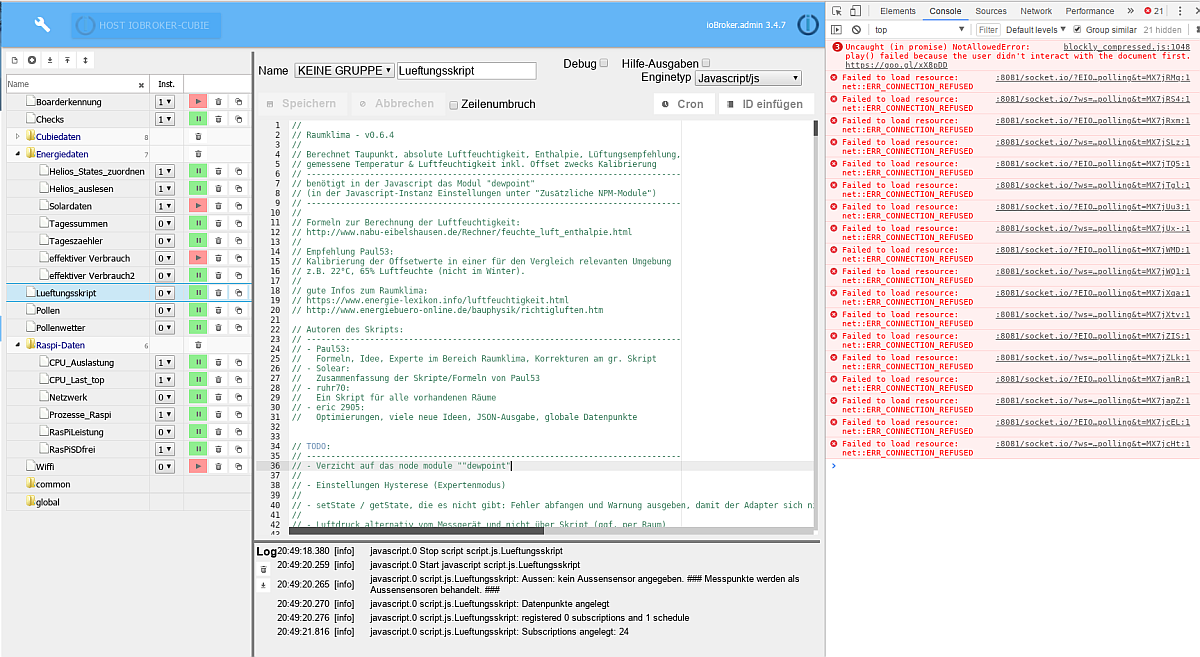Select the inspect-element tool in DevTools
Image resolution: width=1200 pixels, height=657 pixels.
tap(837, 11)
